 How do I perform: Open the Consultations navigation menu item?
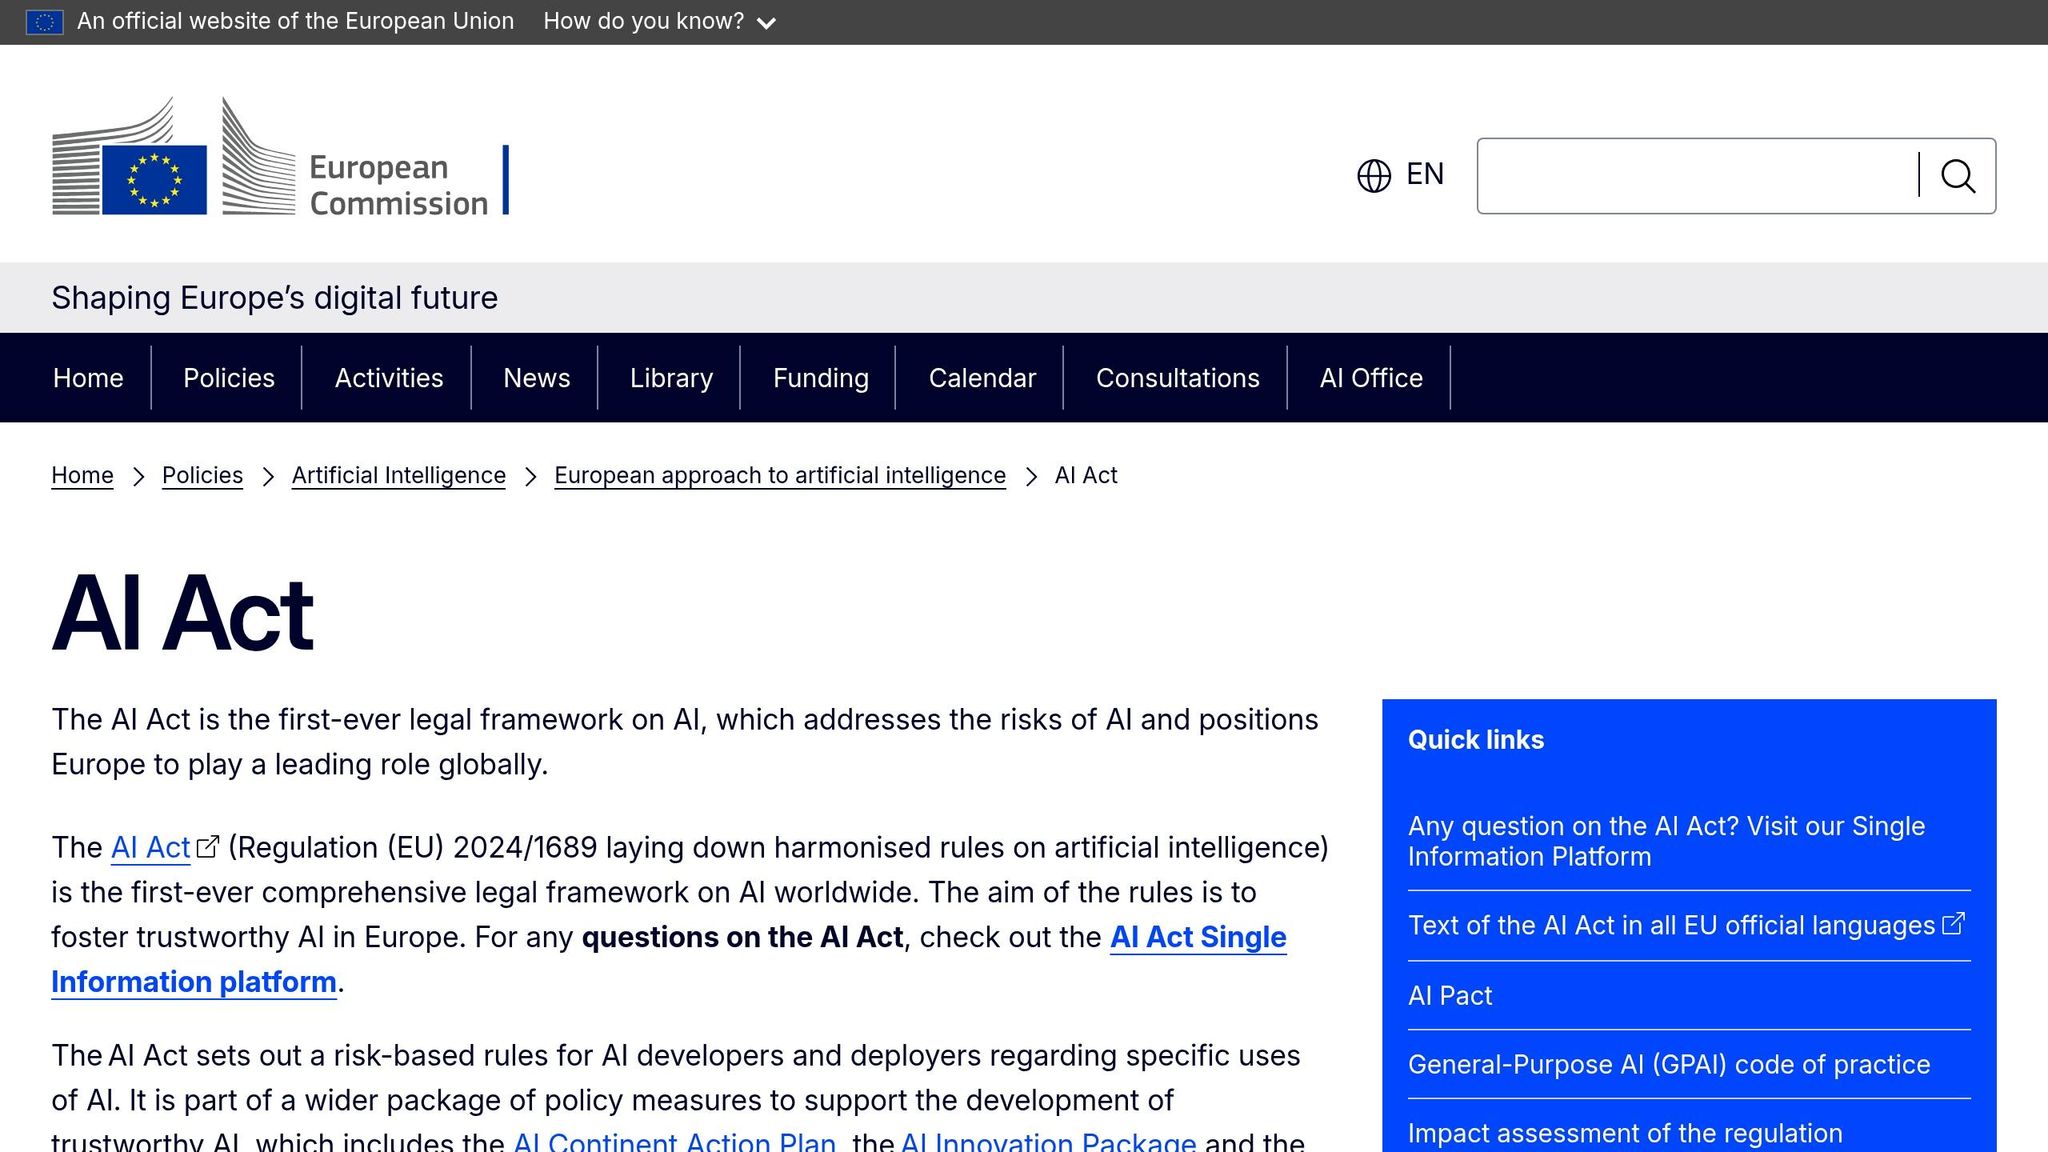tap(1178, 378)
